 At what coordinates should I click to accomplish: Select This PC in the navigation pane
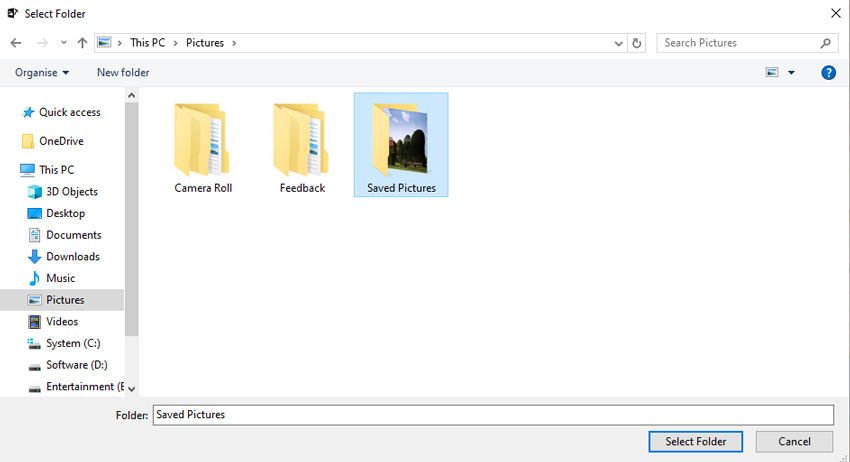(56, 170)
